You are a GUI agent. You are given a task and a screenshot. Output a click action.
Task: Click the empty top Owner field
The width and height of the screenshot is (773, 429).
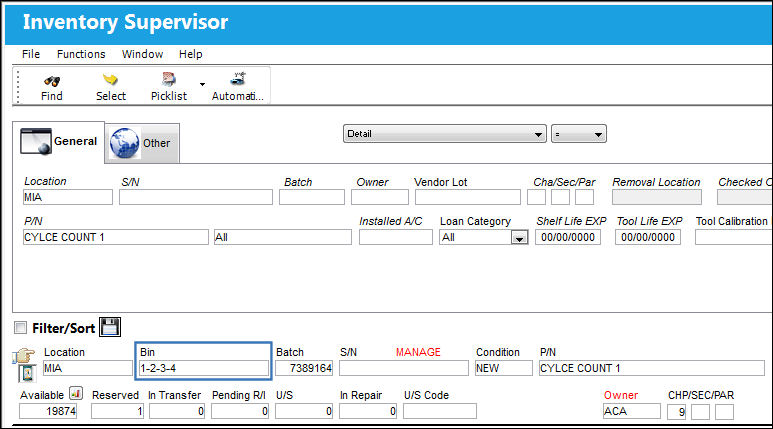point(380,197)
